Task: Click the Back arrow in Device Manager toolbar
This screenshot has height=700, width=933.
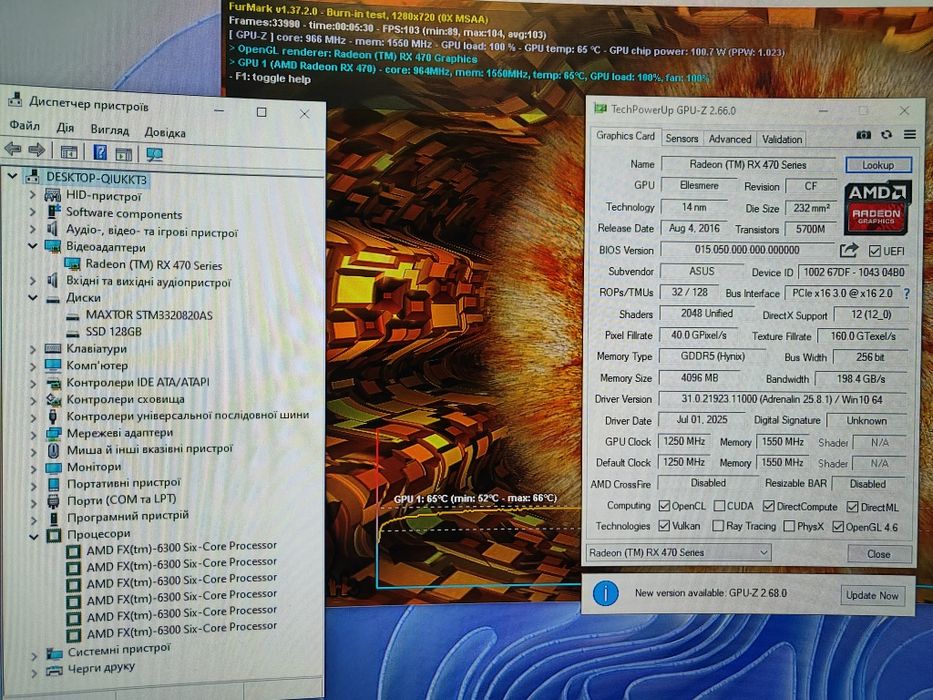Action: point(12,149)
